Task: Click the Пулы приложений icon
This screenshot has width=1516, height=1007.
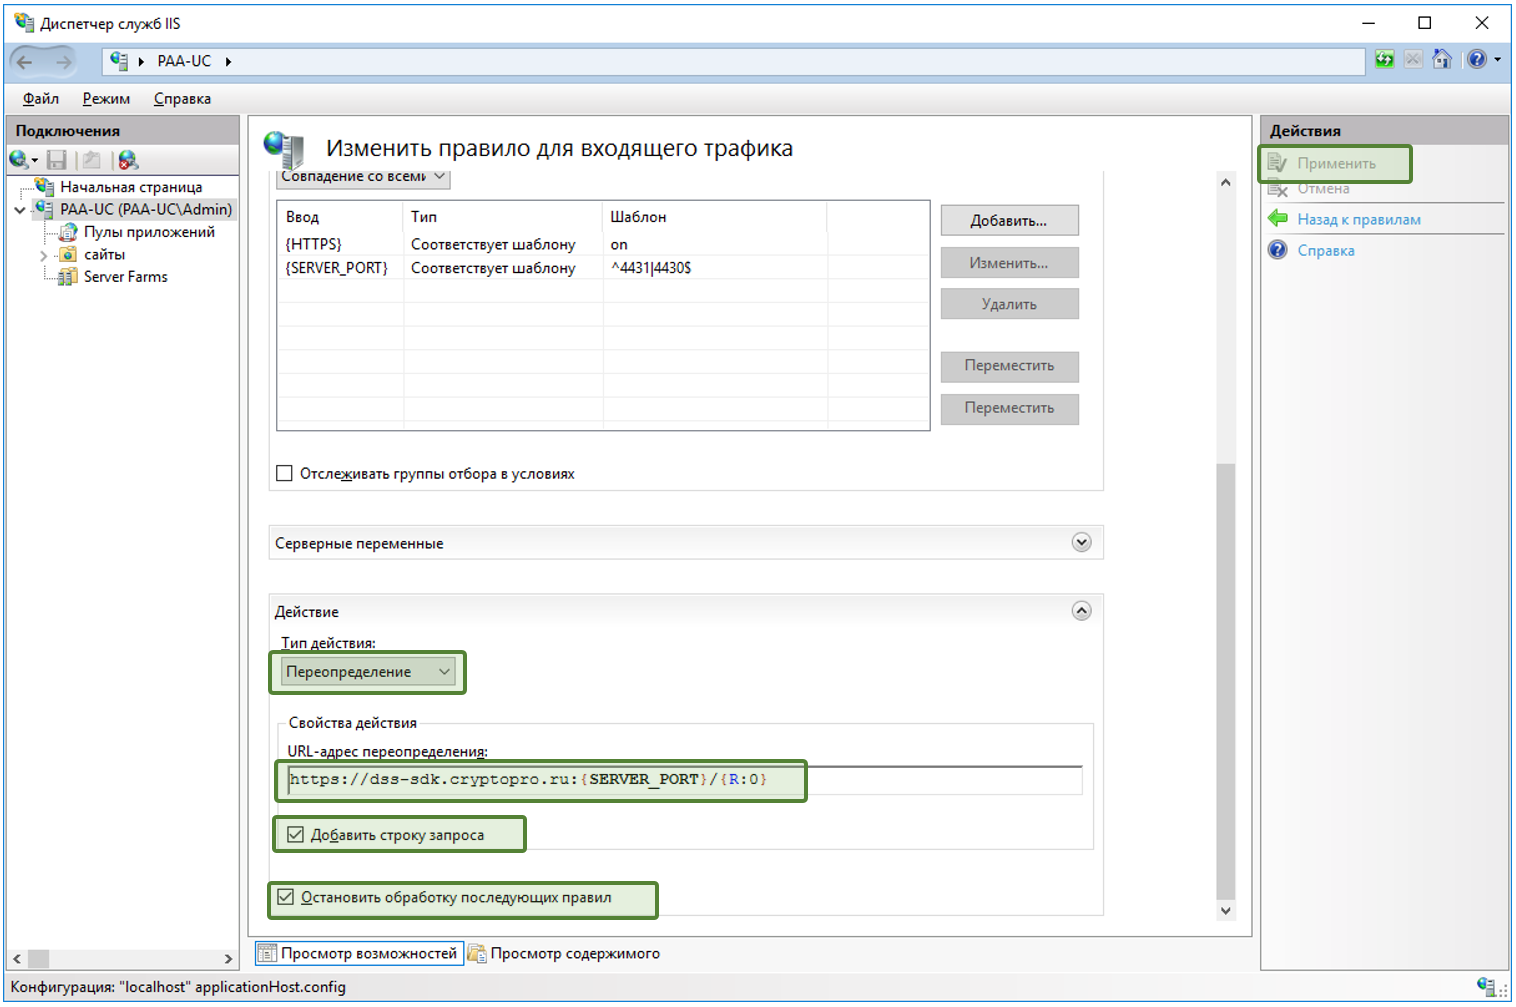Action: click(68, 232)
